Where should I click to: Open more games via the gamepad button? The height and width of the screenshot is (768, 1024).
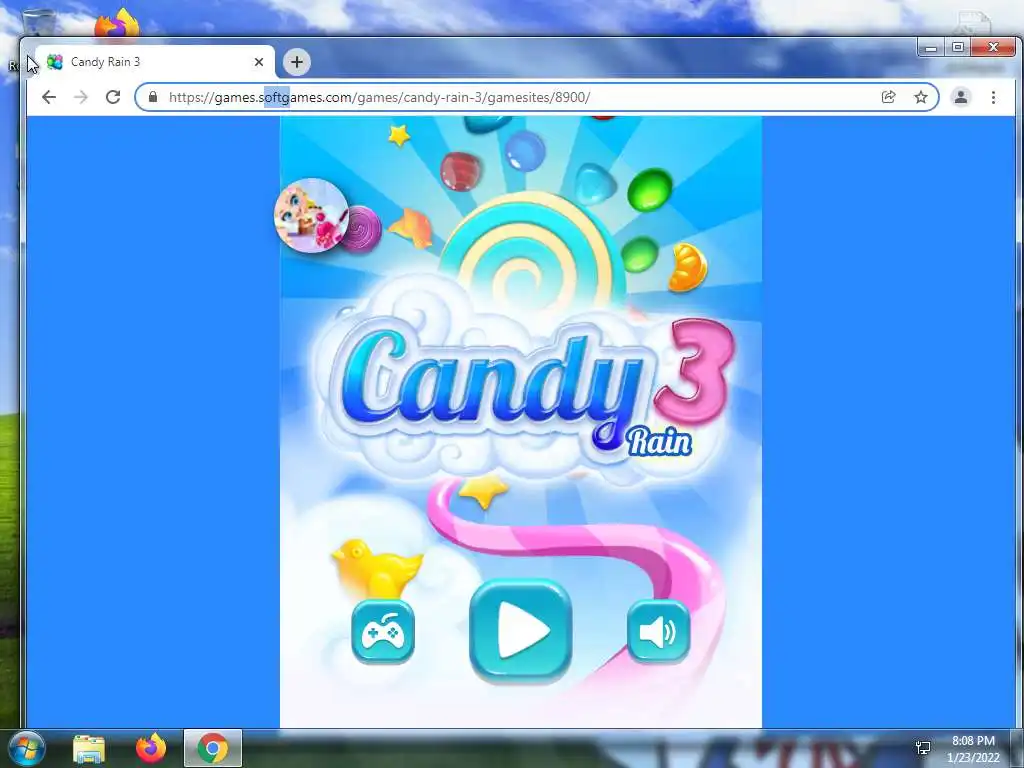(x=383, y=632)
